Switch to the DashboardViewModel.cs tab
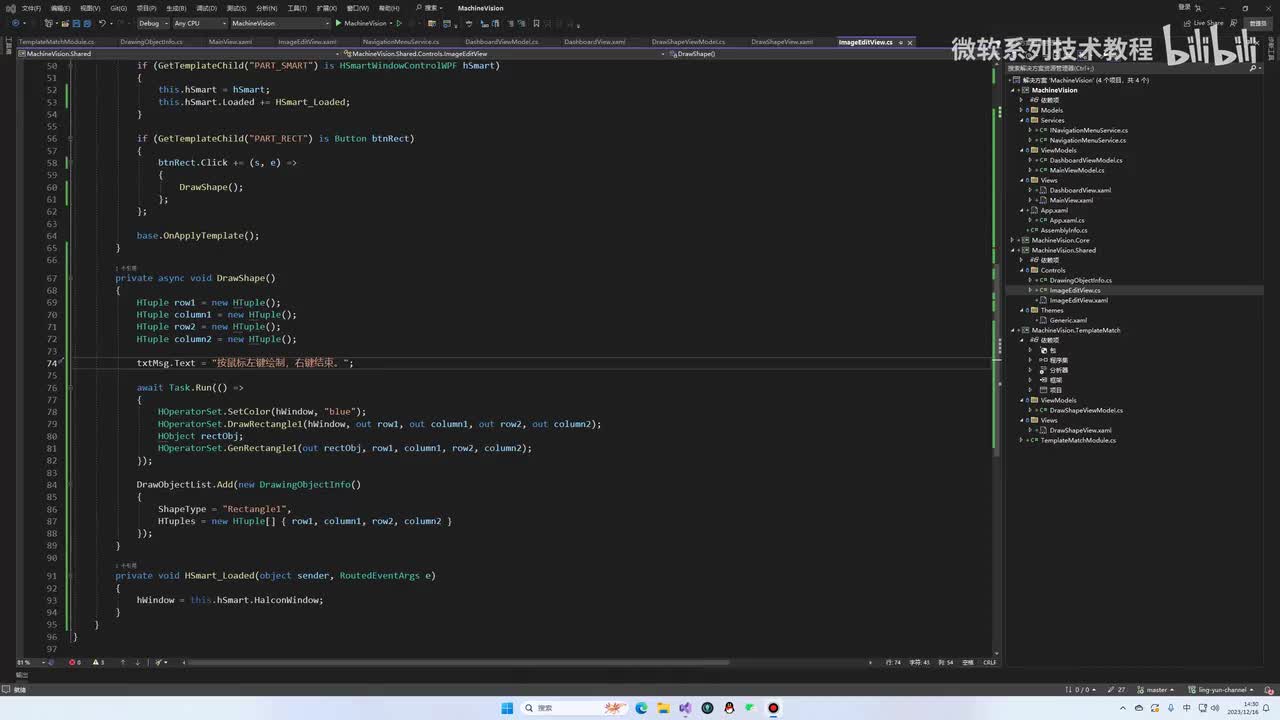 point(502,42)
